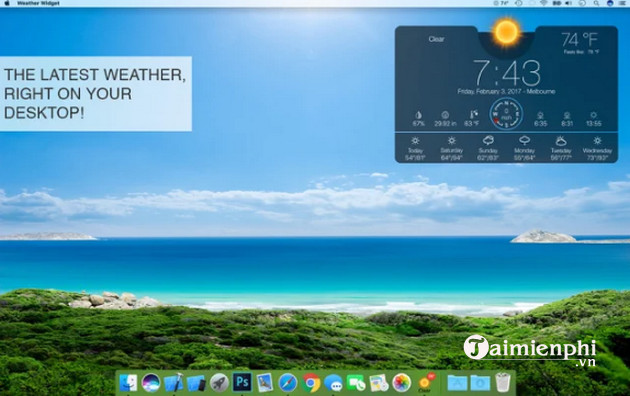
Task: Select the Wednesday forecast sun icon
Action: point(597,141)
